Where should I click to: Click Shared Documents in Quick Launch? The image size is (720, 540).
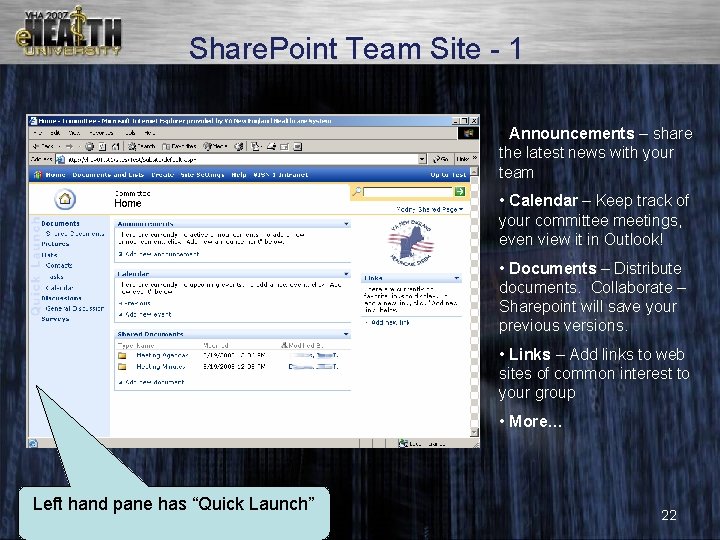coord(75,234)
